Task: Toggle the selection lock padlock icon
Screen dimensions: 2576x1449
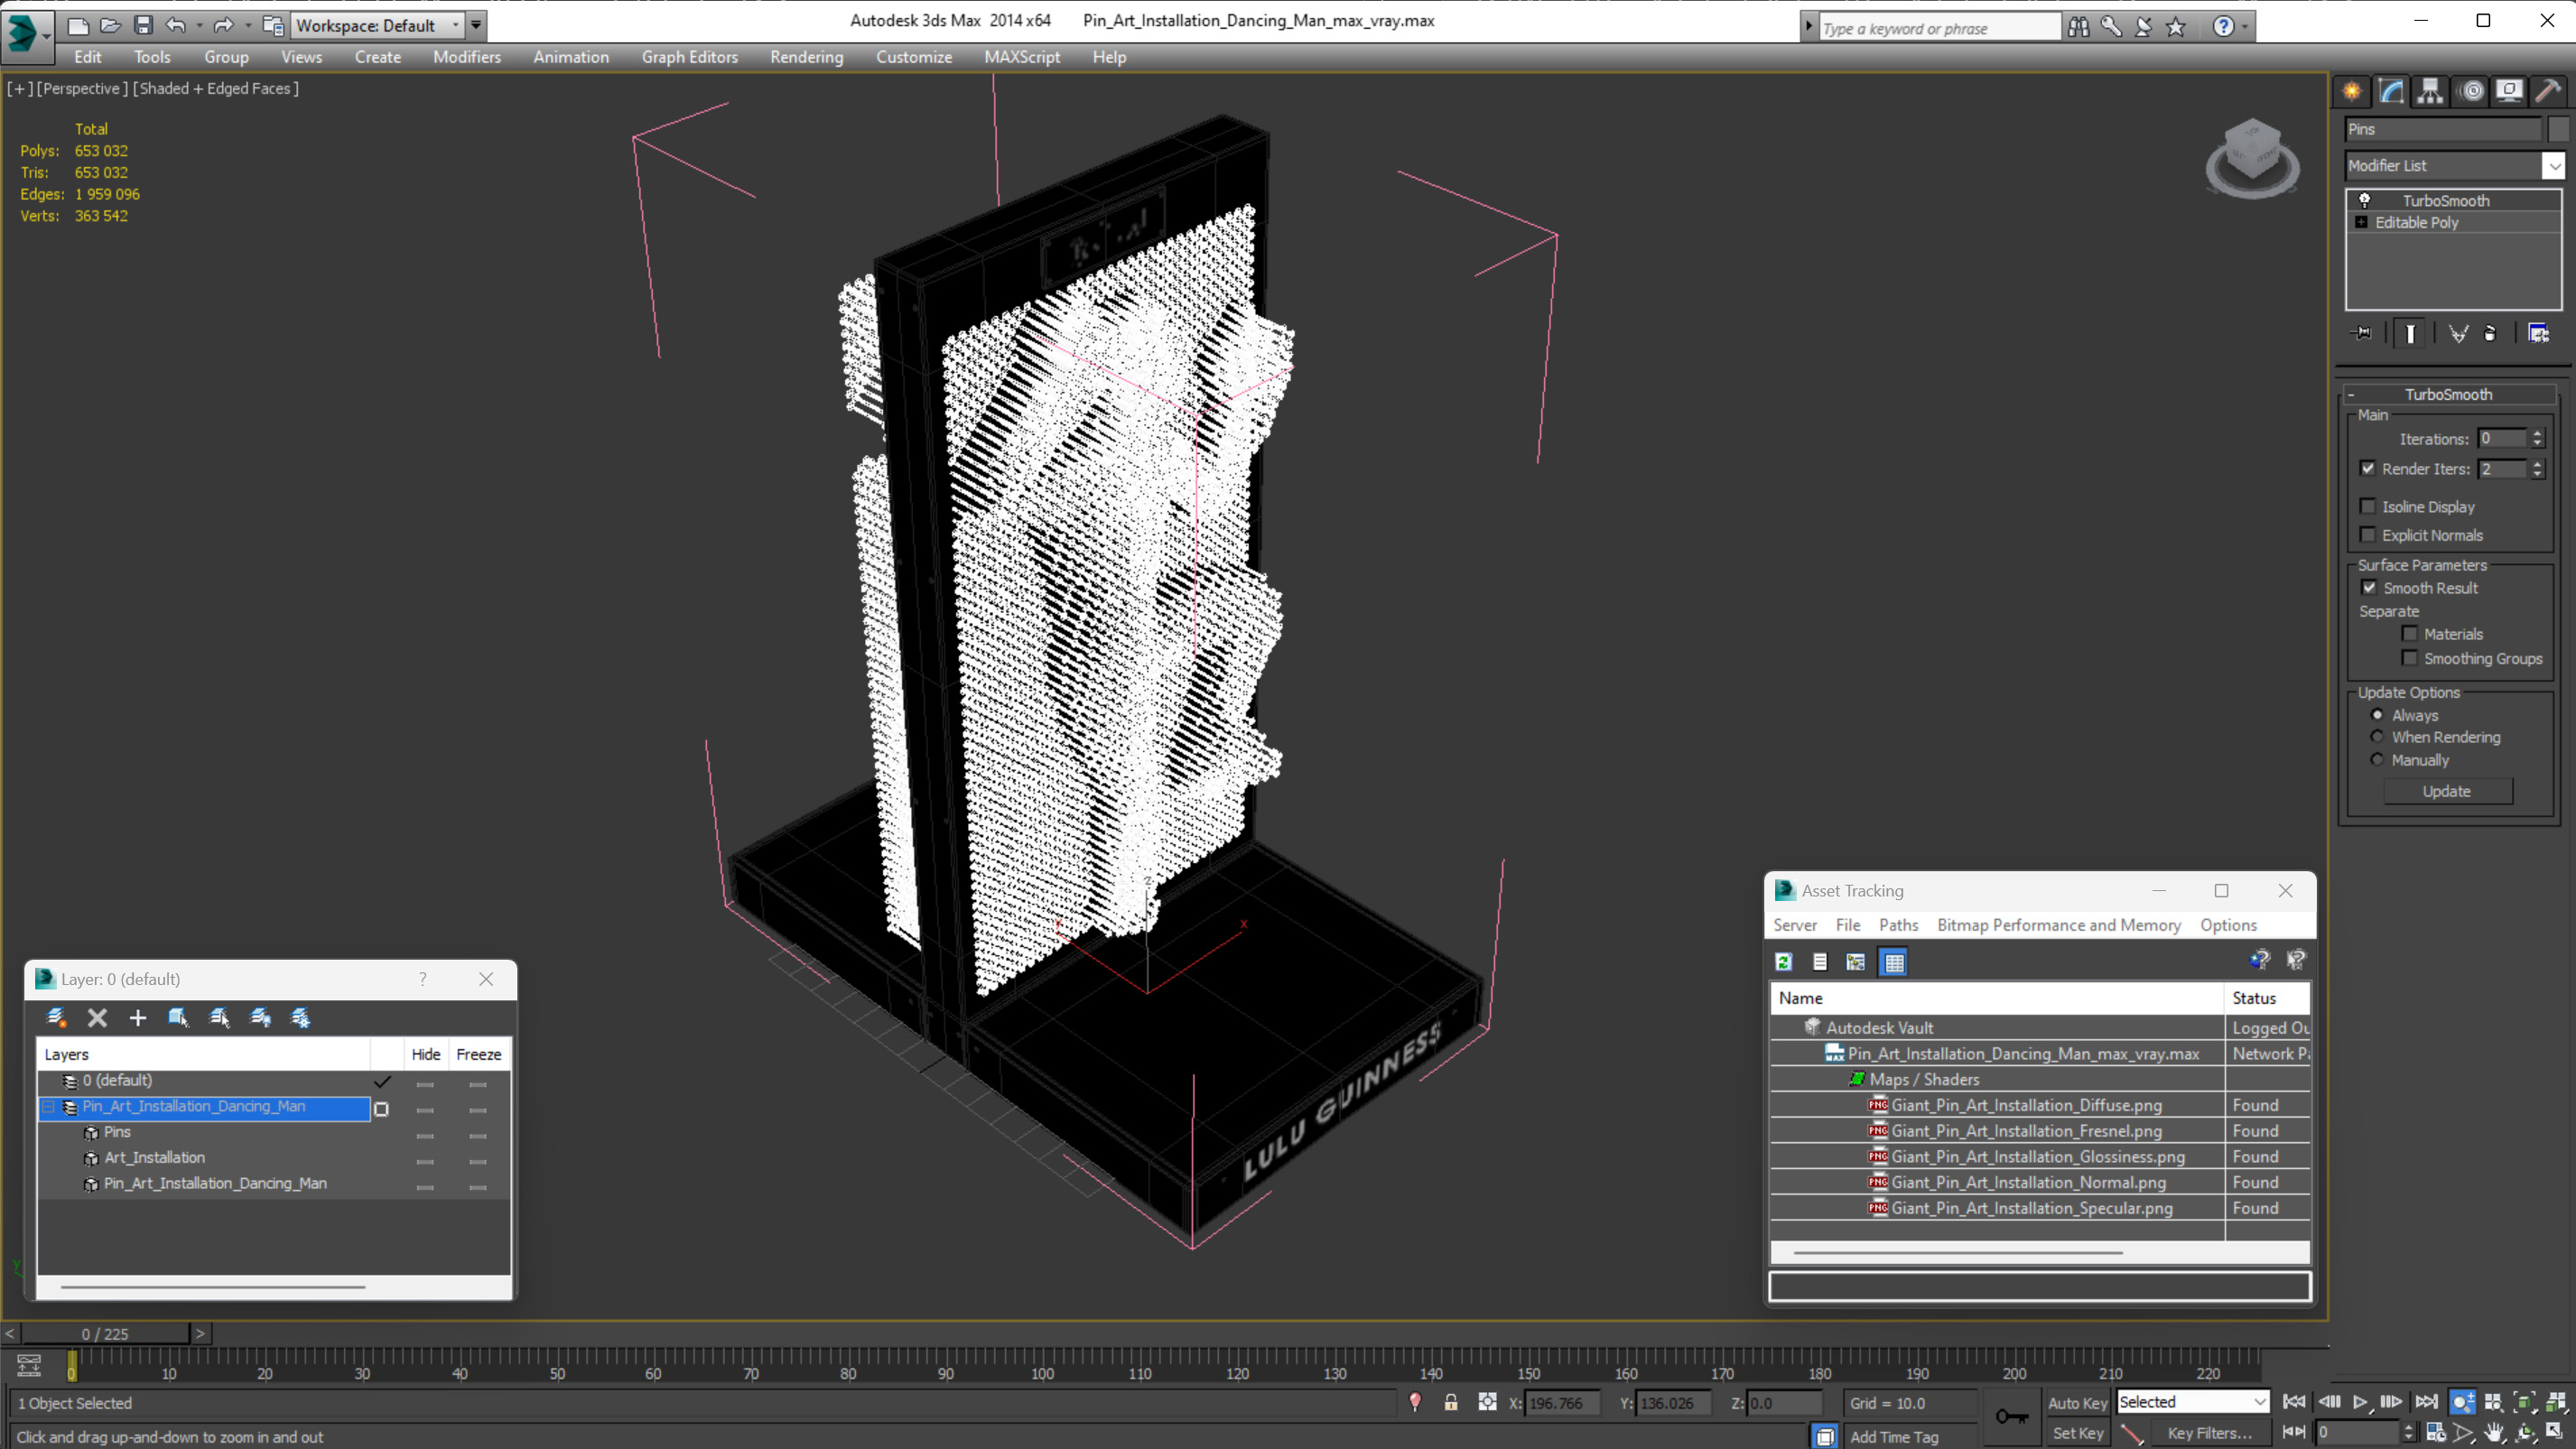Action: [x=1450, y=1403]
